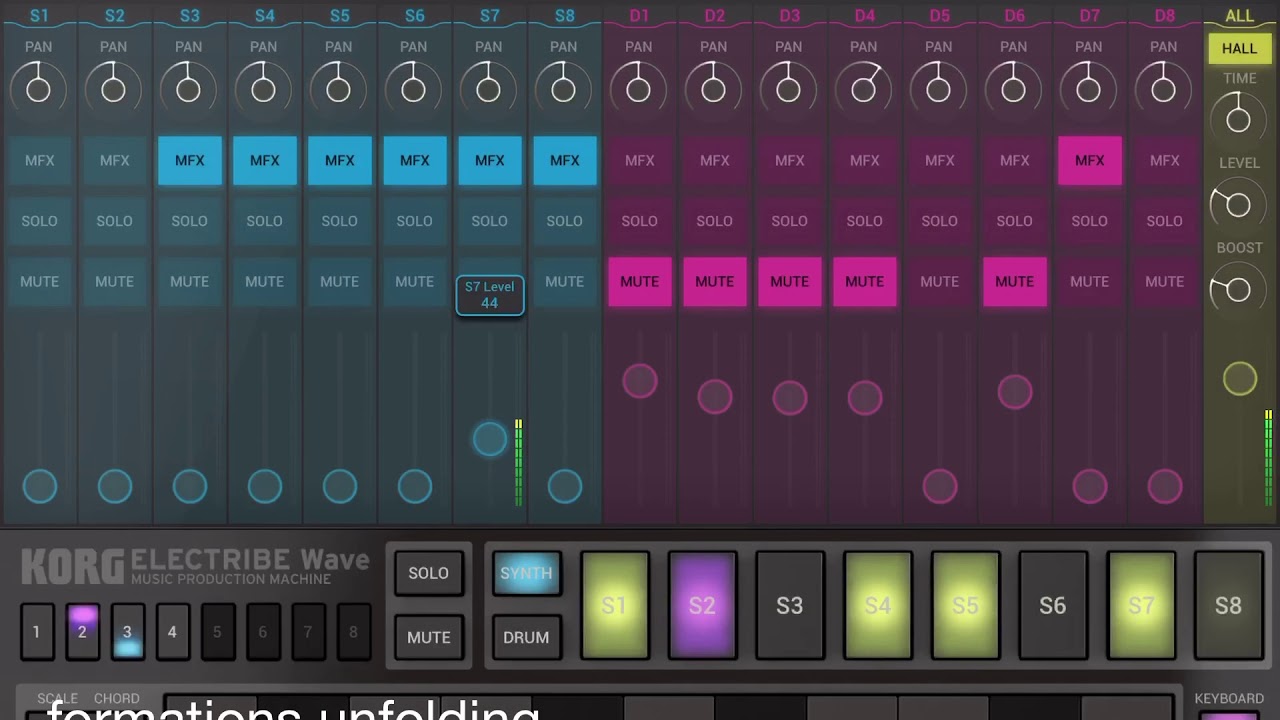Select the D5 channel header
1280x720 pixels.
[940, 16]
